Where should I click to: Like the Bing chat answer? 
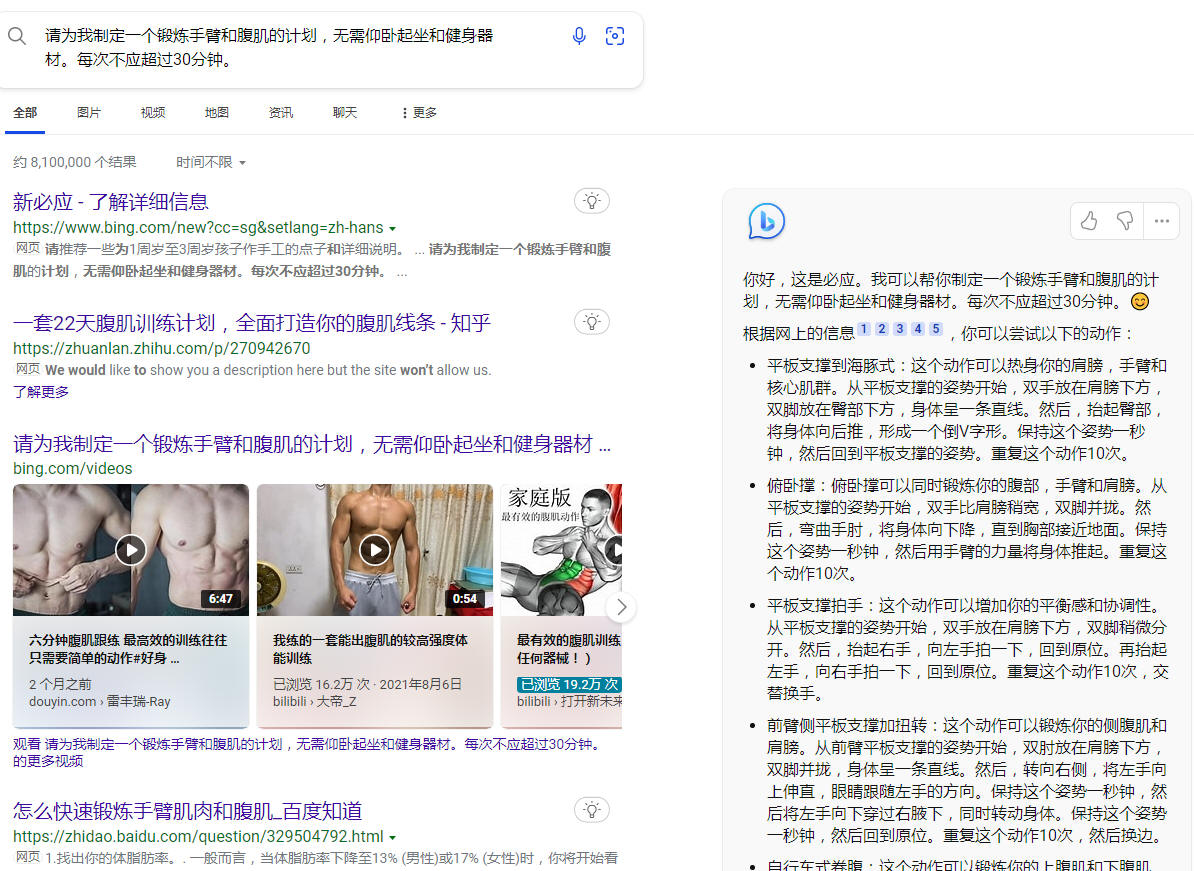[1089, 221]
